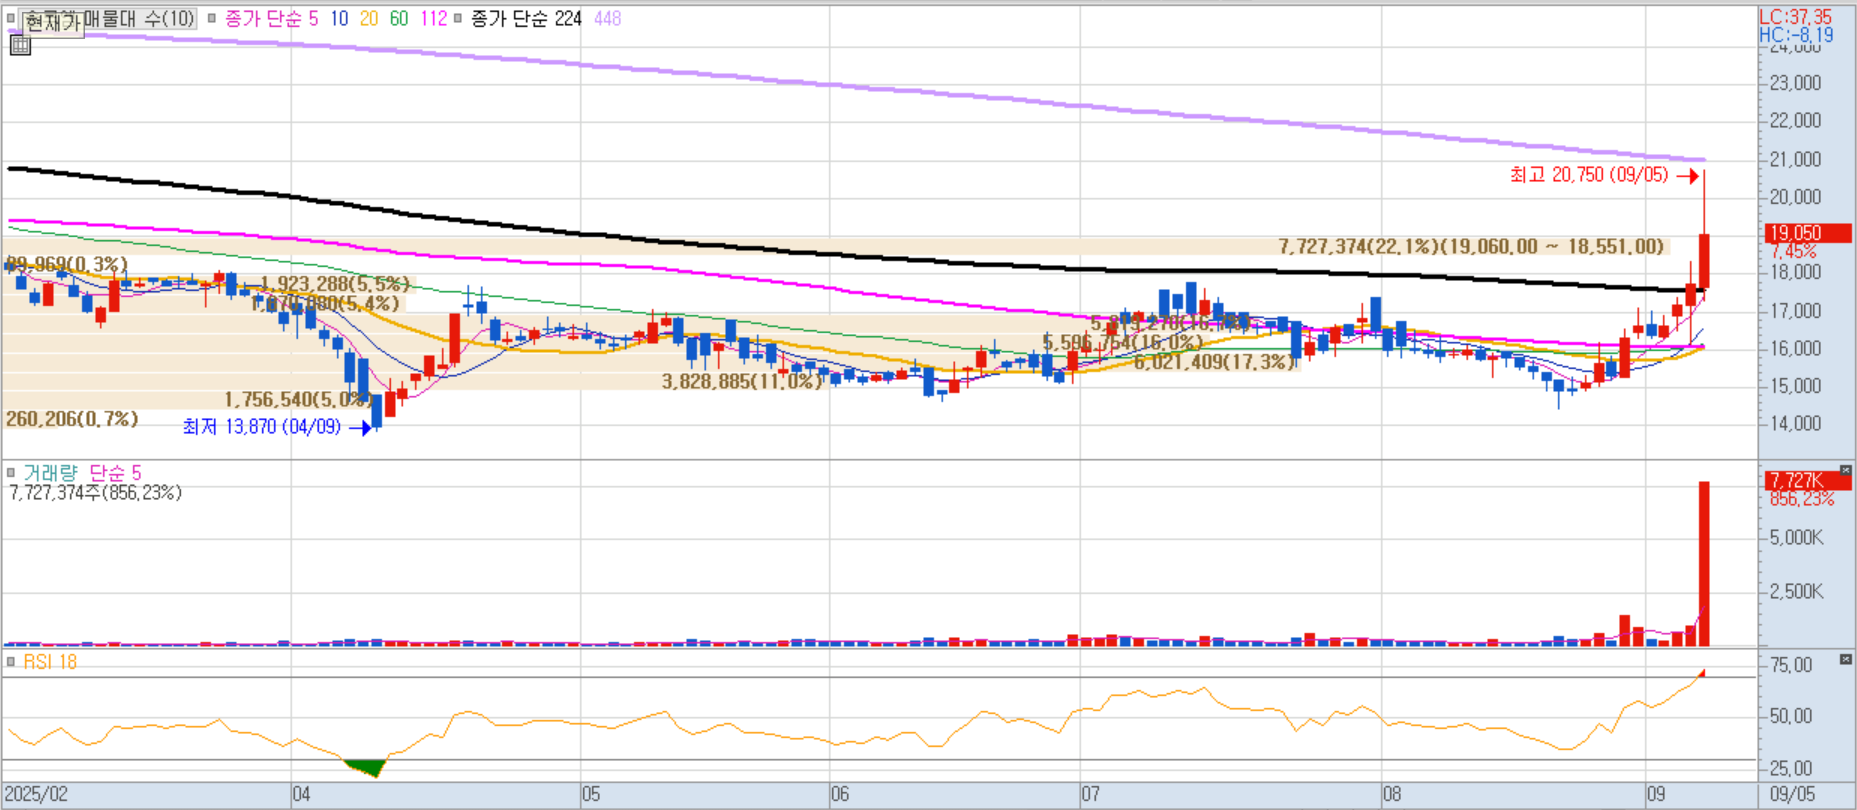Image resolution: width=1857 pixels, height=810 pixels.
Task: Click the 3,828,885(11.0%) volume profile label
Action: click(741, 381)
